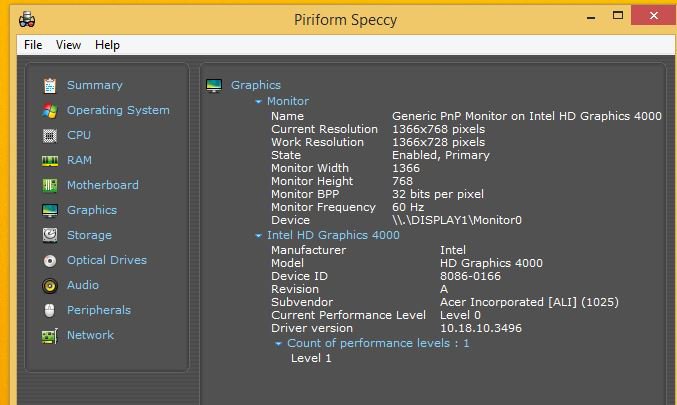Click 'Generic PnP Monitor on Intel HD Graphics 4000'
Image resolution: width=677 pixels, height=405 pixels.
pos(526,116)
